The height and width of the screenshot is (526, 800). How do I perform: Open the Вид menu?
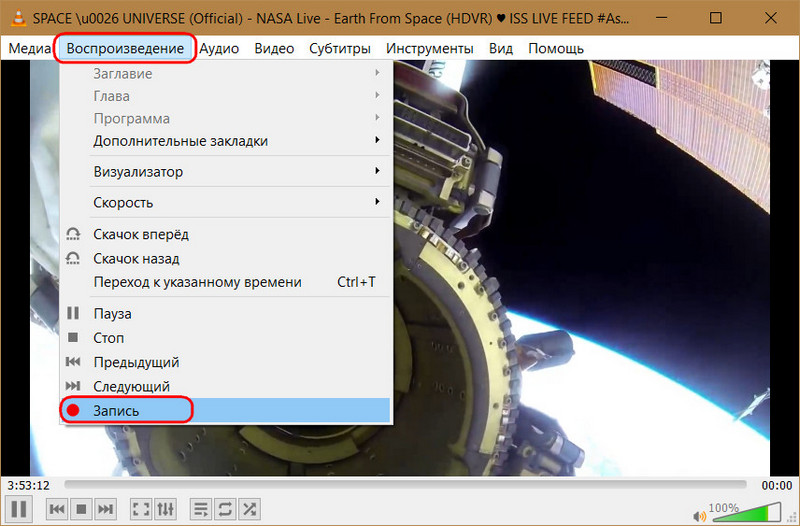[x=501, y=48]
